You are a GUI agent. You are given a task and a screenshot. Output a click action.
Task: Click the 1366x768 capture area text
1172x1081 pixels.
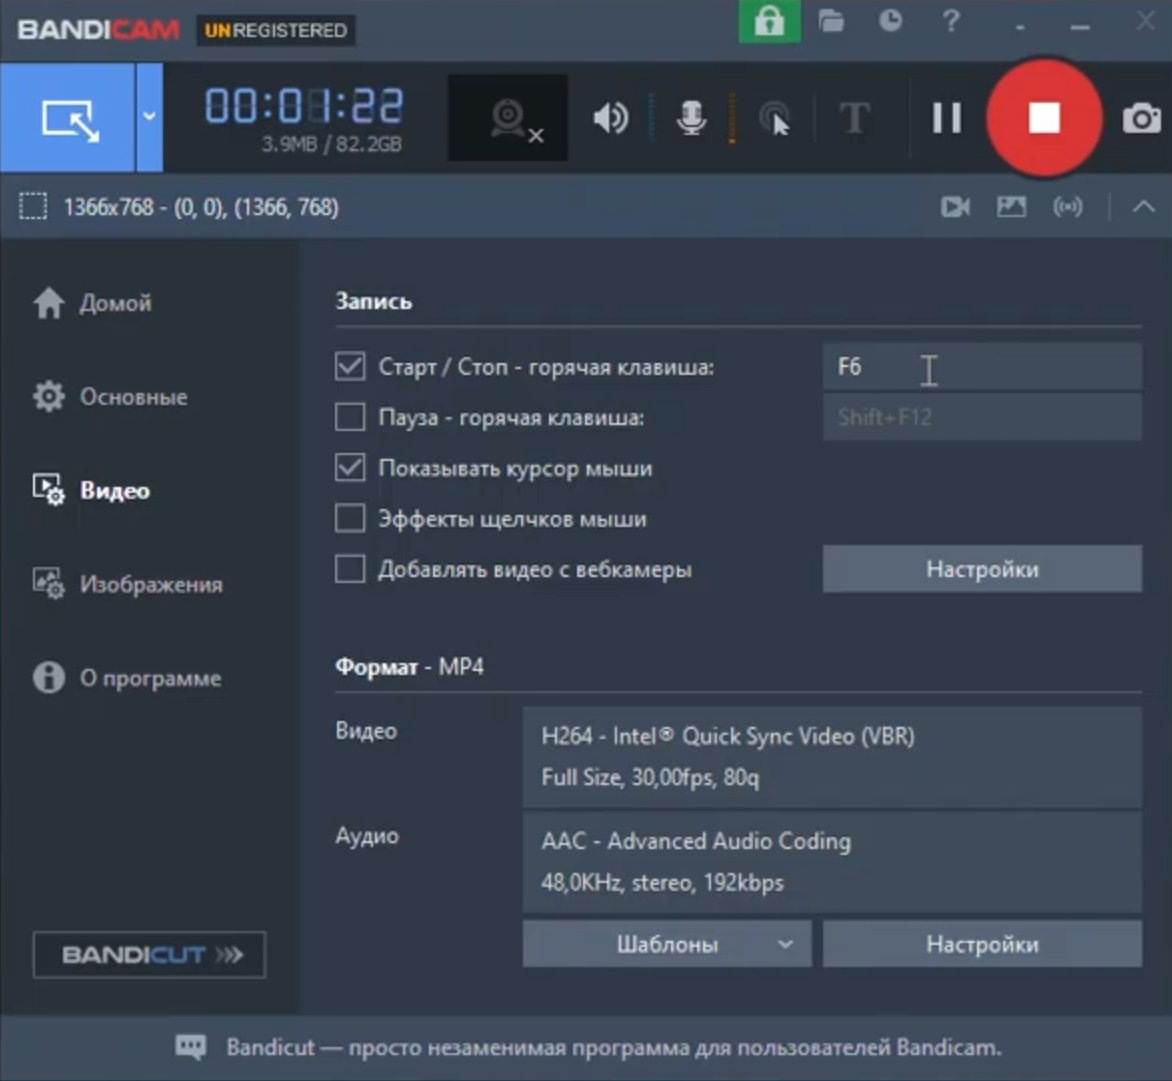click(201, 207)
